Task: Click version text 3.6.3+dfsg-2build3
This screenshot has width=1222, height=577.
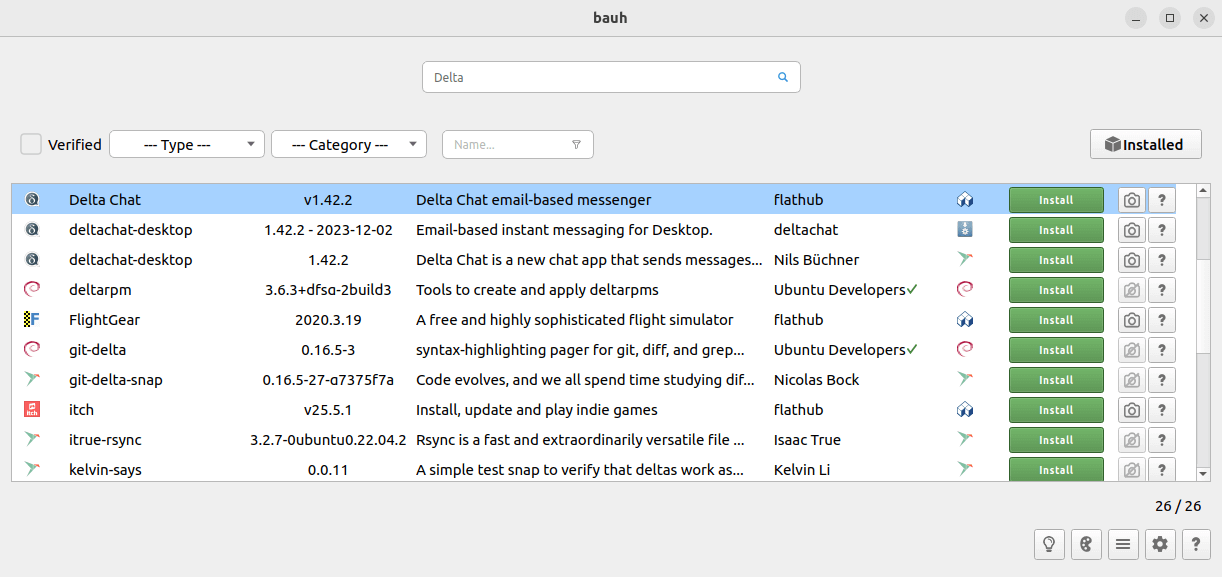Action: click(x=328, y=290)
